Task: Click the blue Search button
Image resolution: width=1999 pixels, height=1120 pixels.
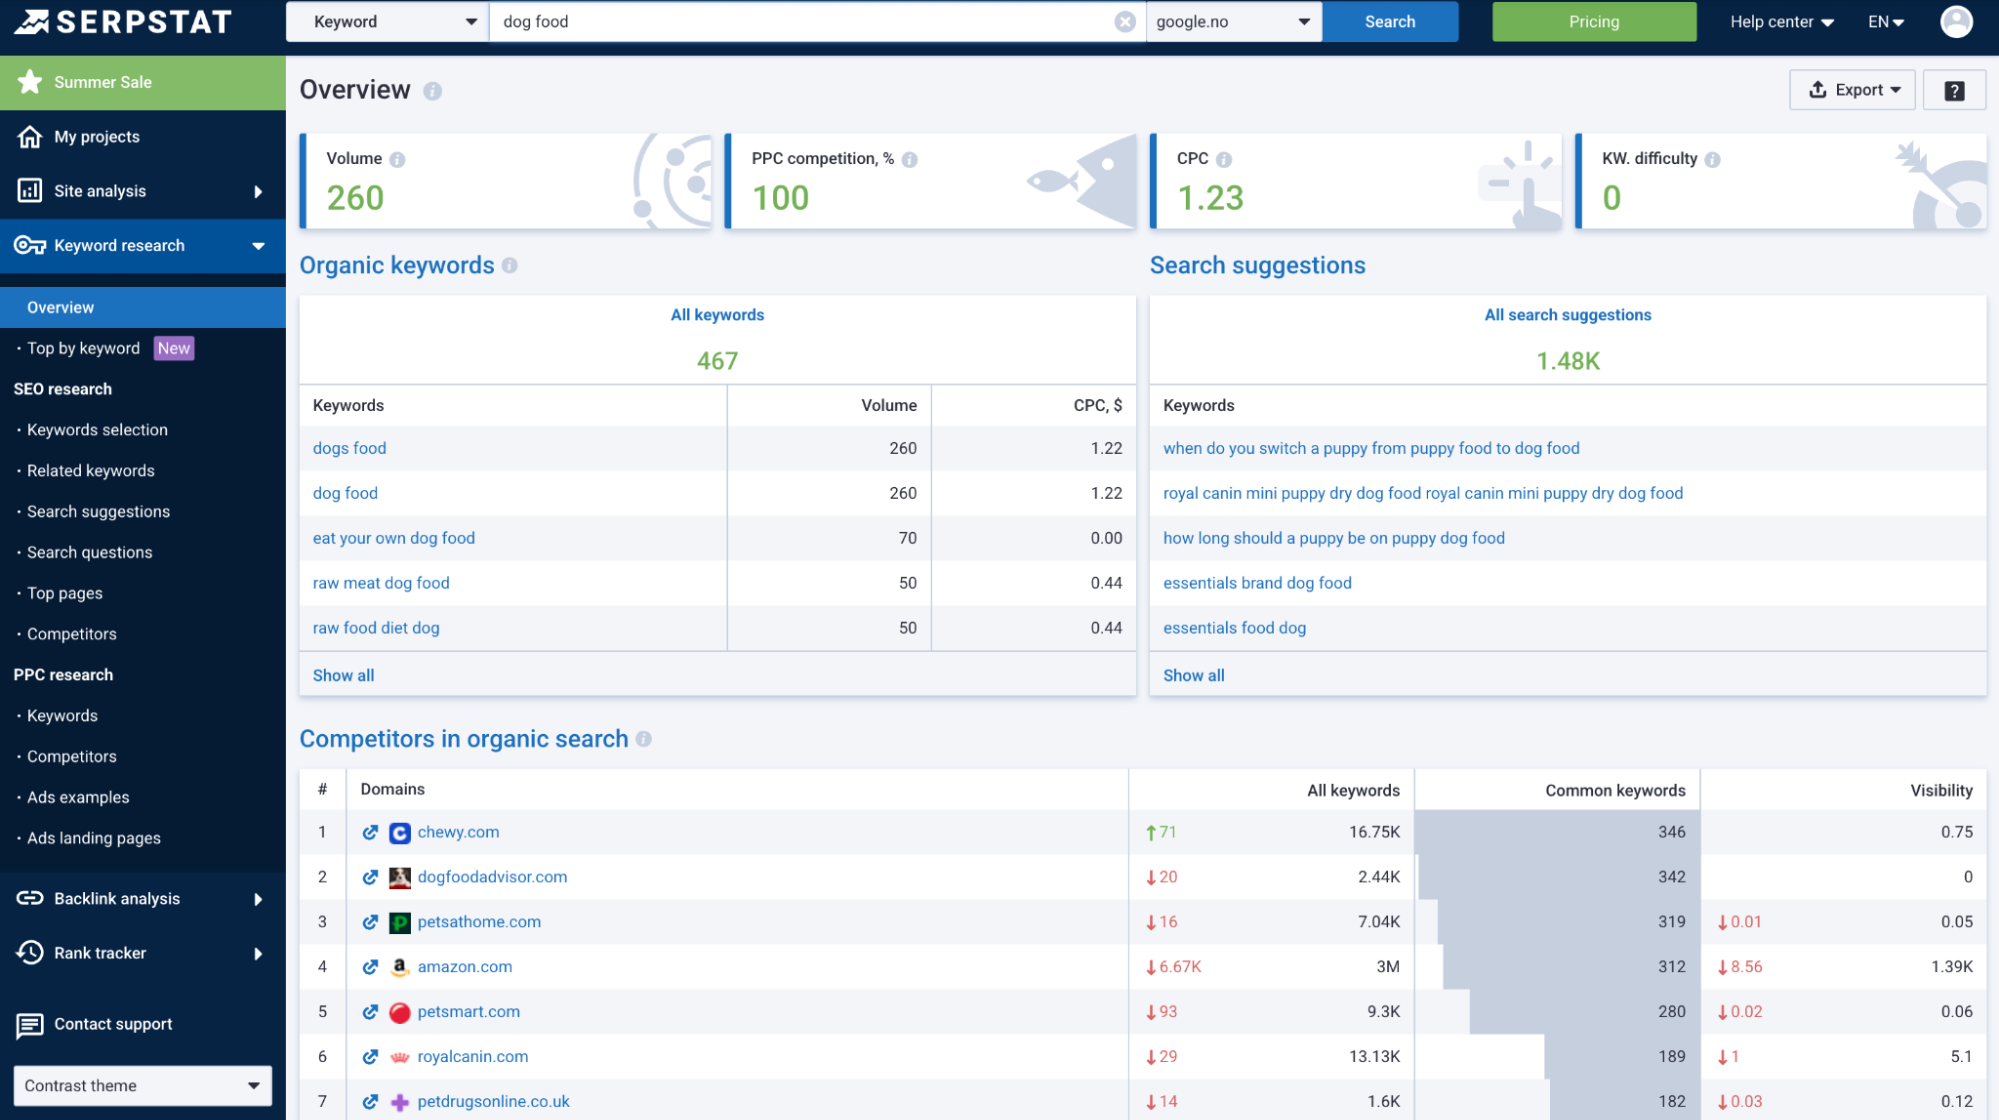Action: pyautogui.click(x=1390, y=21)
